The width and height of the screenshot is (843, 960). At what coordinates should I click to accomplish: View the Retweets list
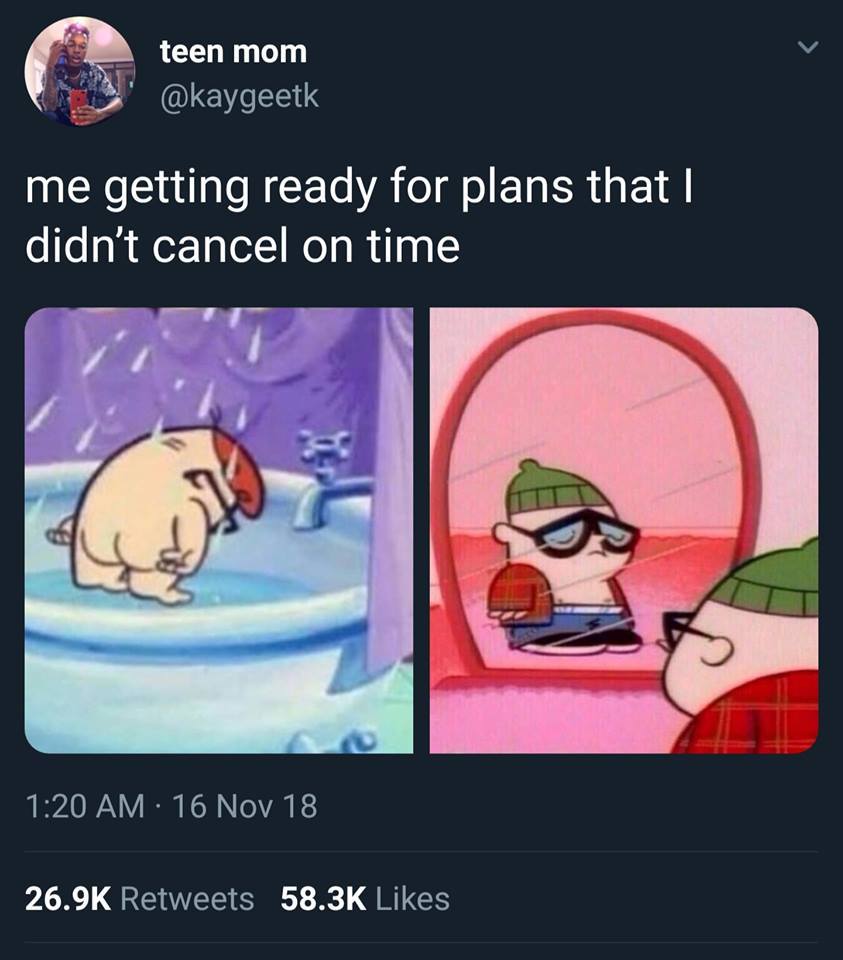tap(140, 899)
